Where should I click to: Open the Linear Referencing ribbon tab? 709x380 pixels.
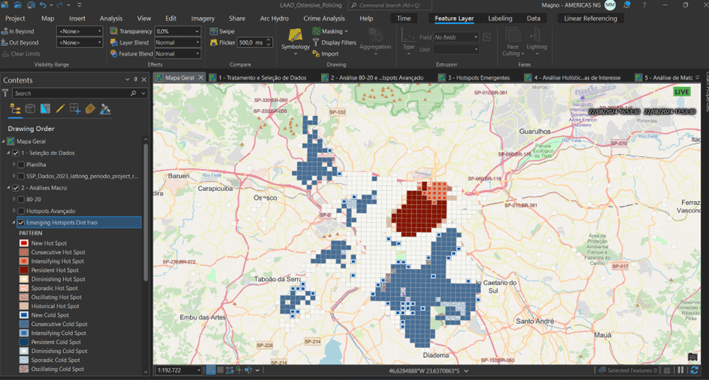tap(591, 19)
